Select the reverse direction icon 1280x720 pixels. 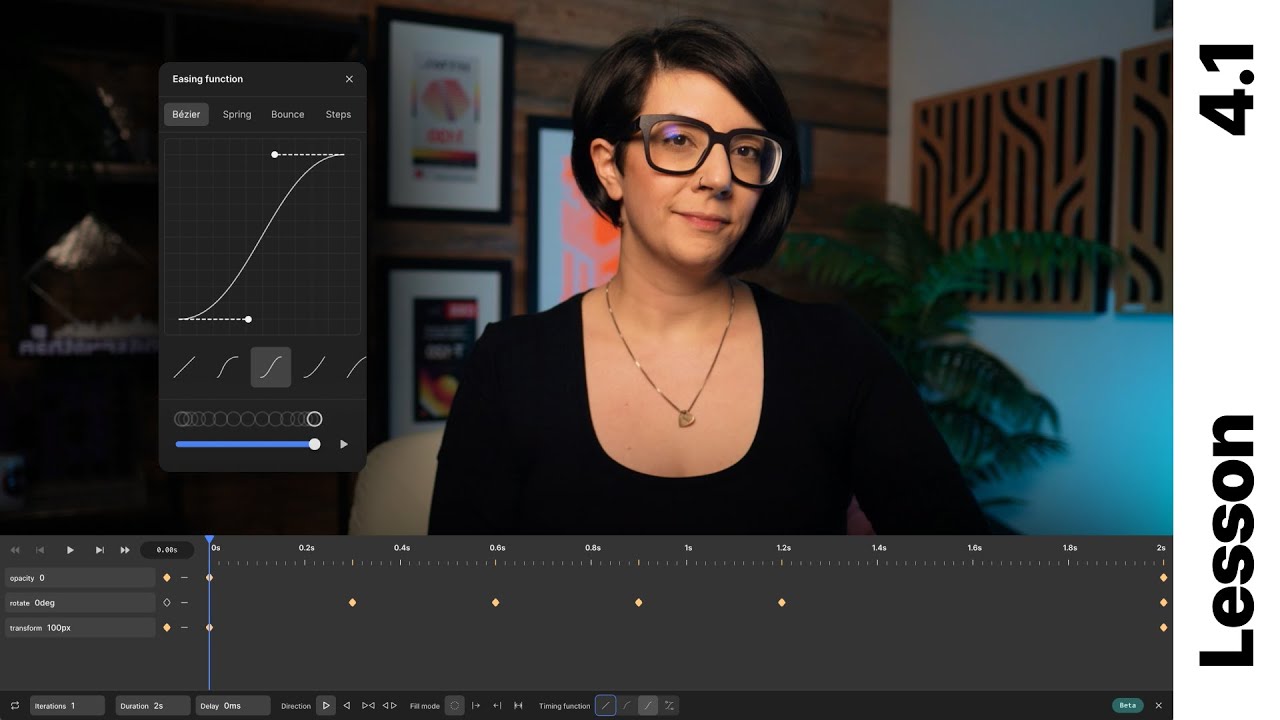[x=347, y=705]
